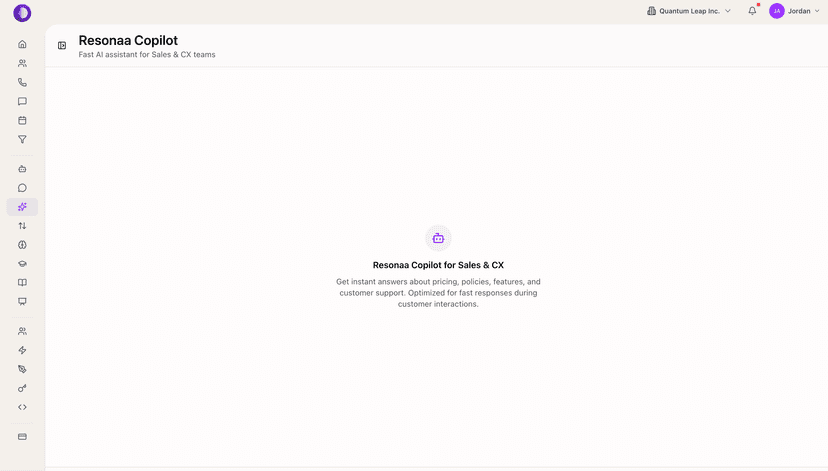Click the central Copilot bot icon
The width and height of the screenshot is (828, 471).
click(438, 238)
